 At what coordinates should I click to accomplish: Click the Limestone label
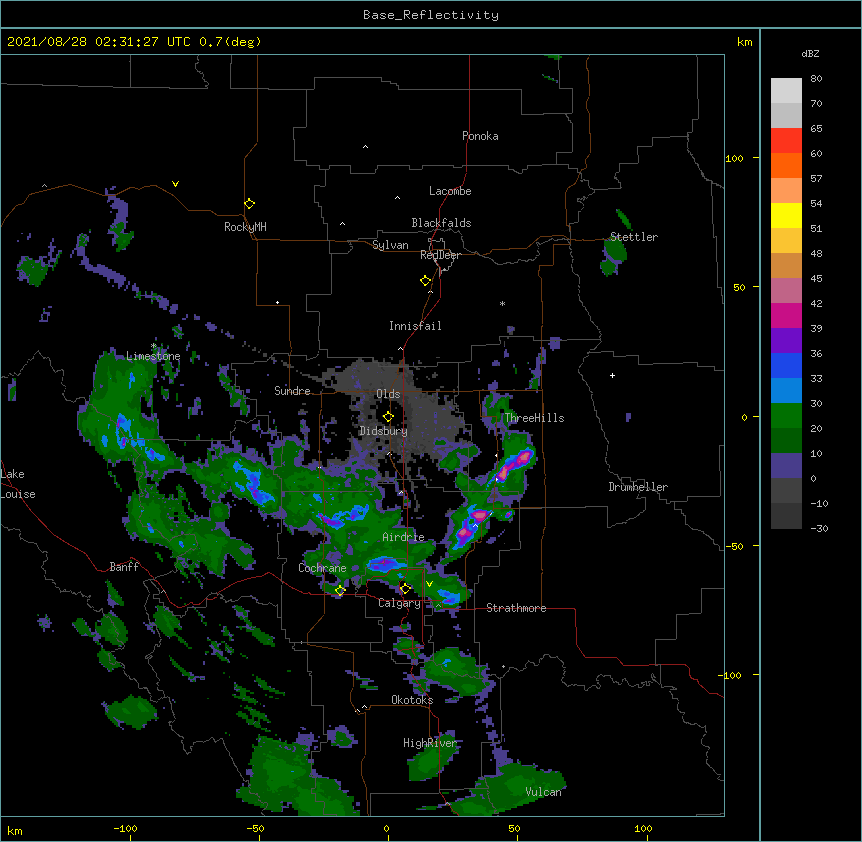tap(153, 356)
